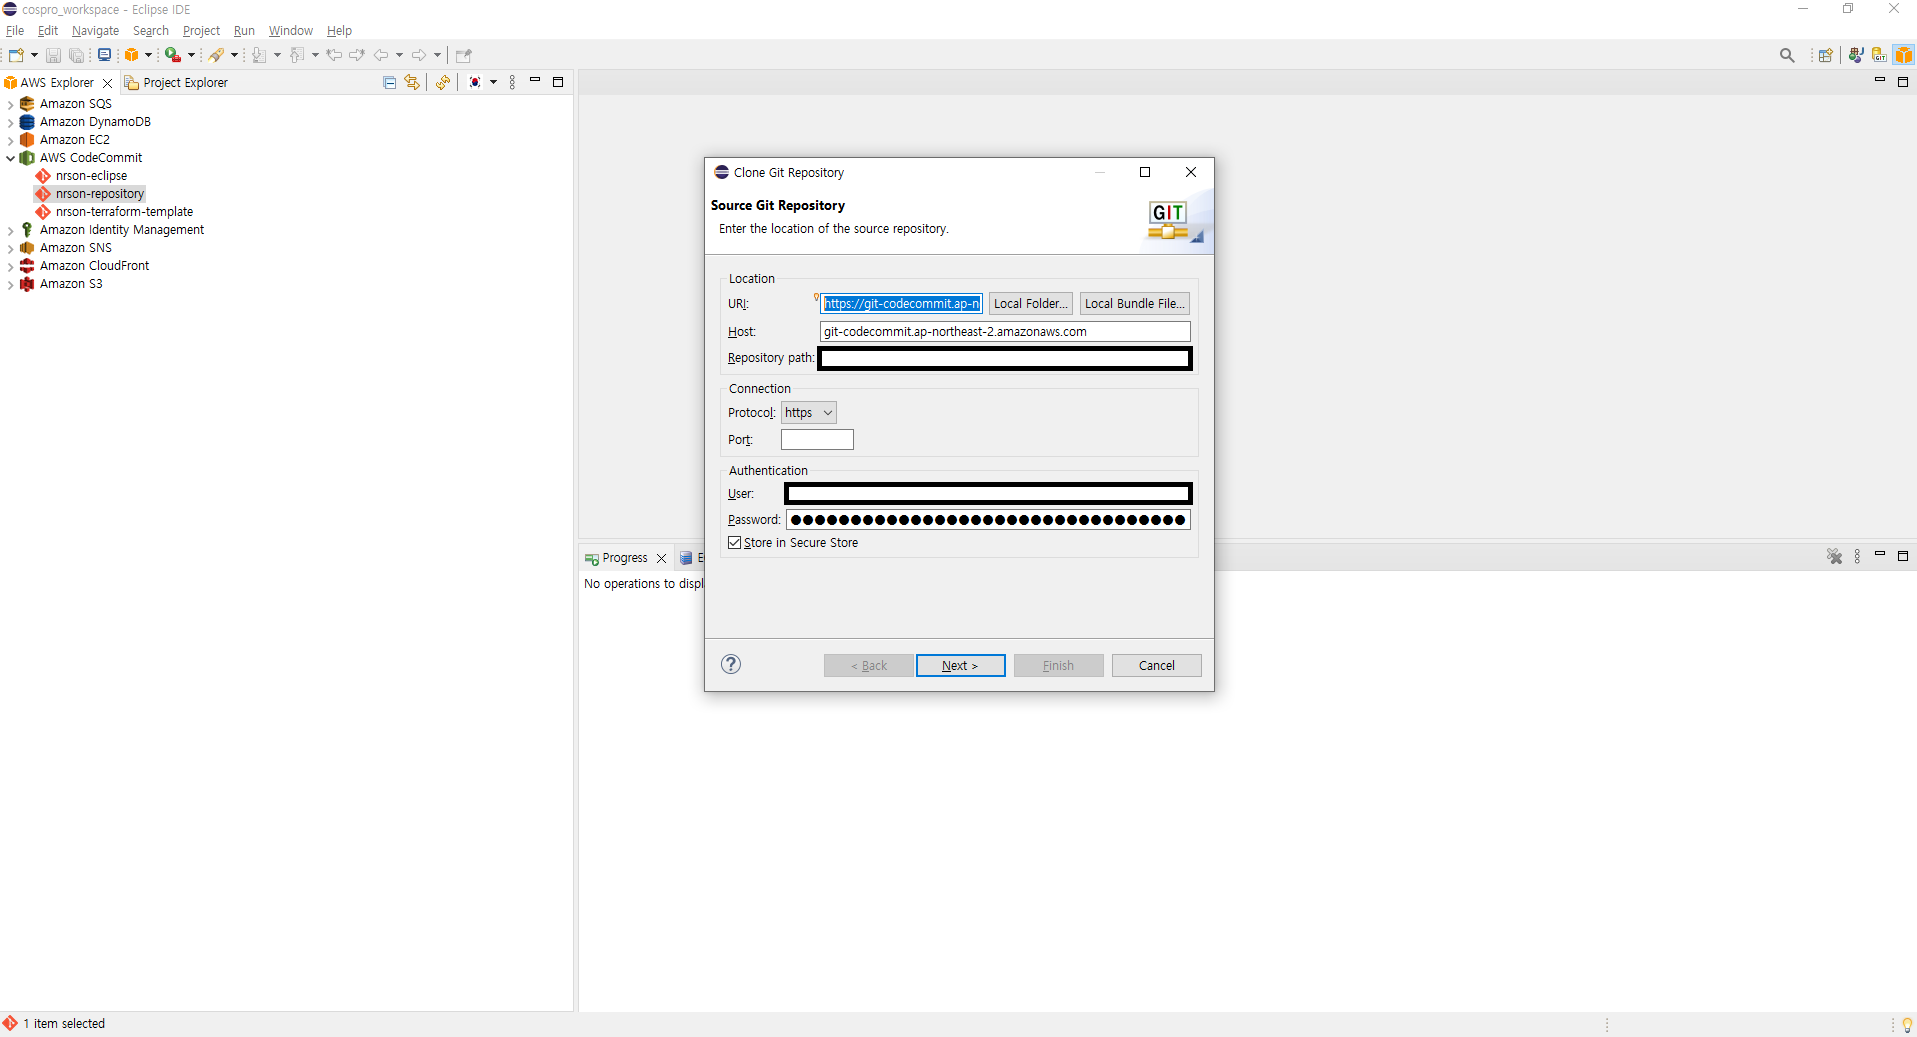Click the help question mark in dialog

731,664
